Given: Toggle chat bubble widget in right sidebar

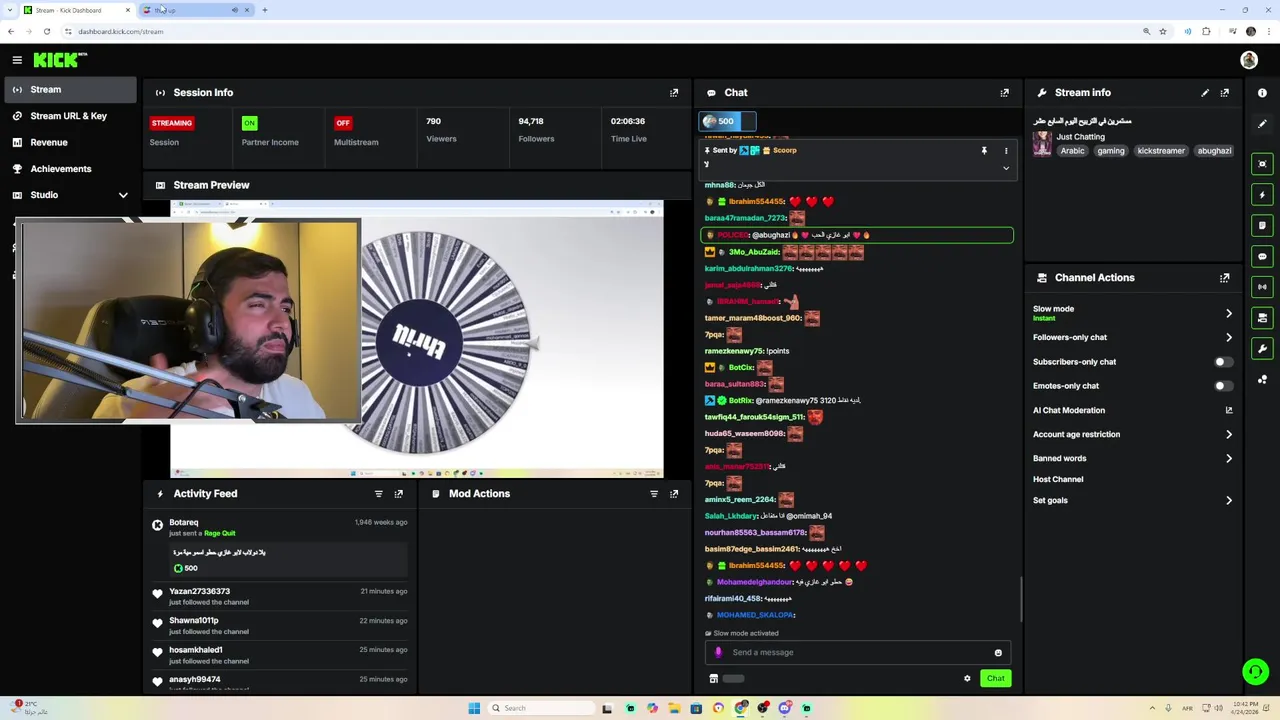Looking at the screenshot, I should (x=1262, y=257).
